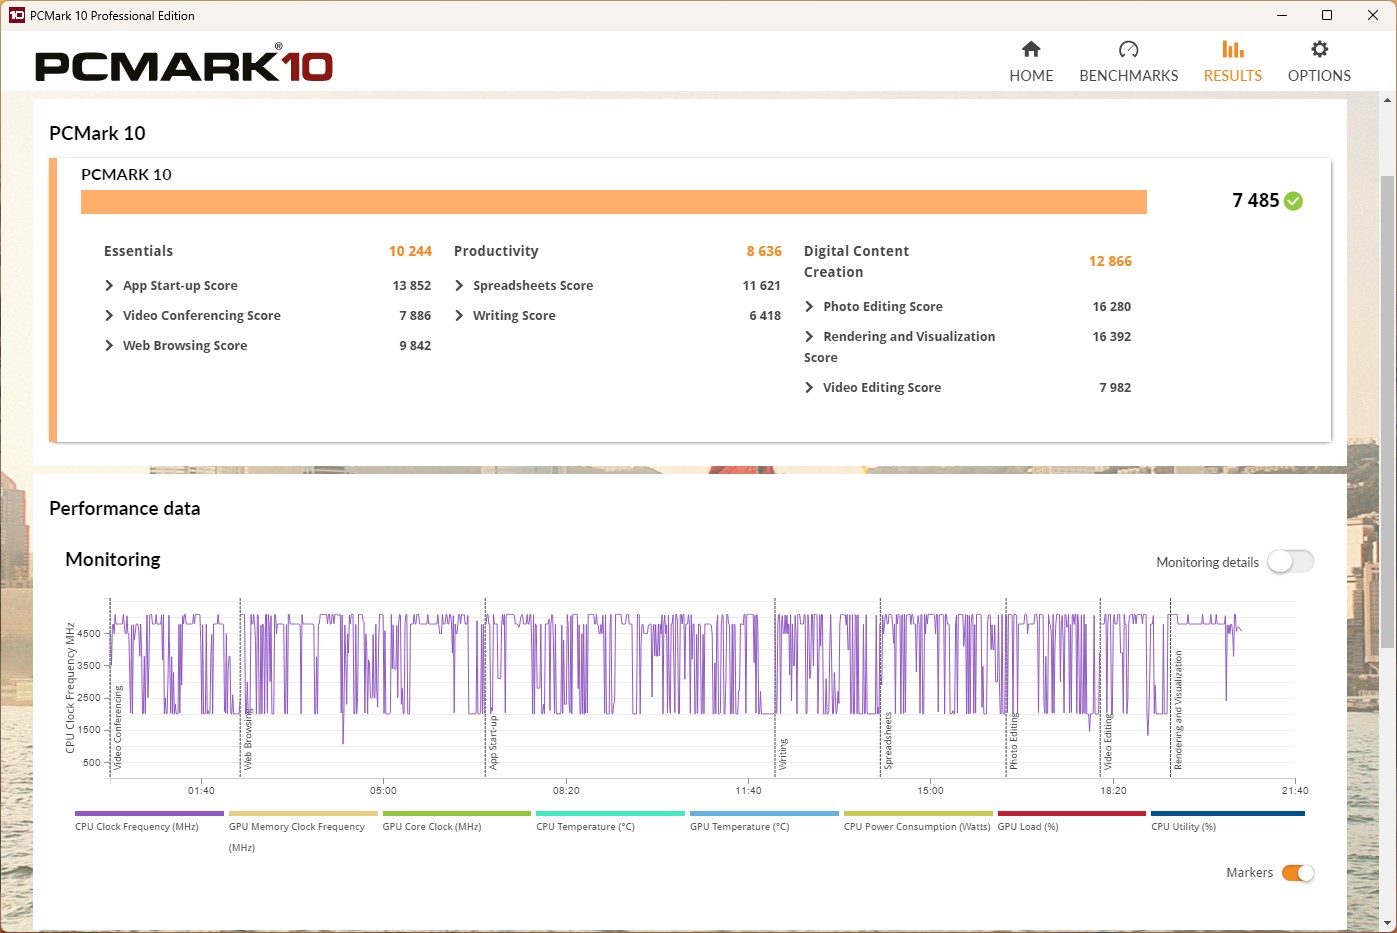1397x933 pixels.
Task: Click the Digital Content Creation heading
Action: pyautogui.click(x=856, y=262)
